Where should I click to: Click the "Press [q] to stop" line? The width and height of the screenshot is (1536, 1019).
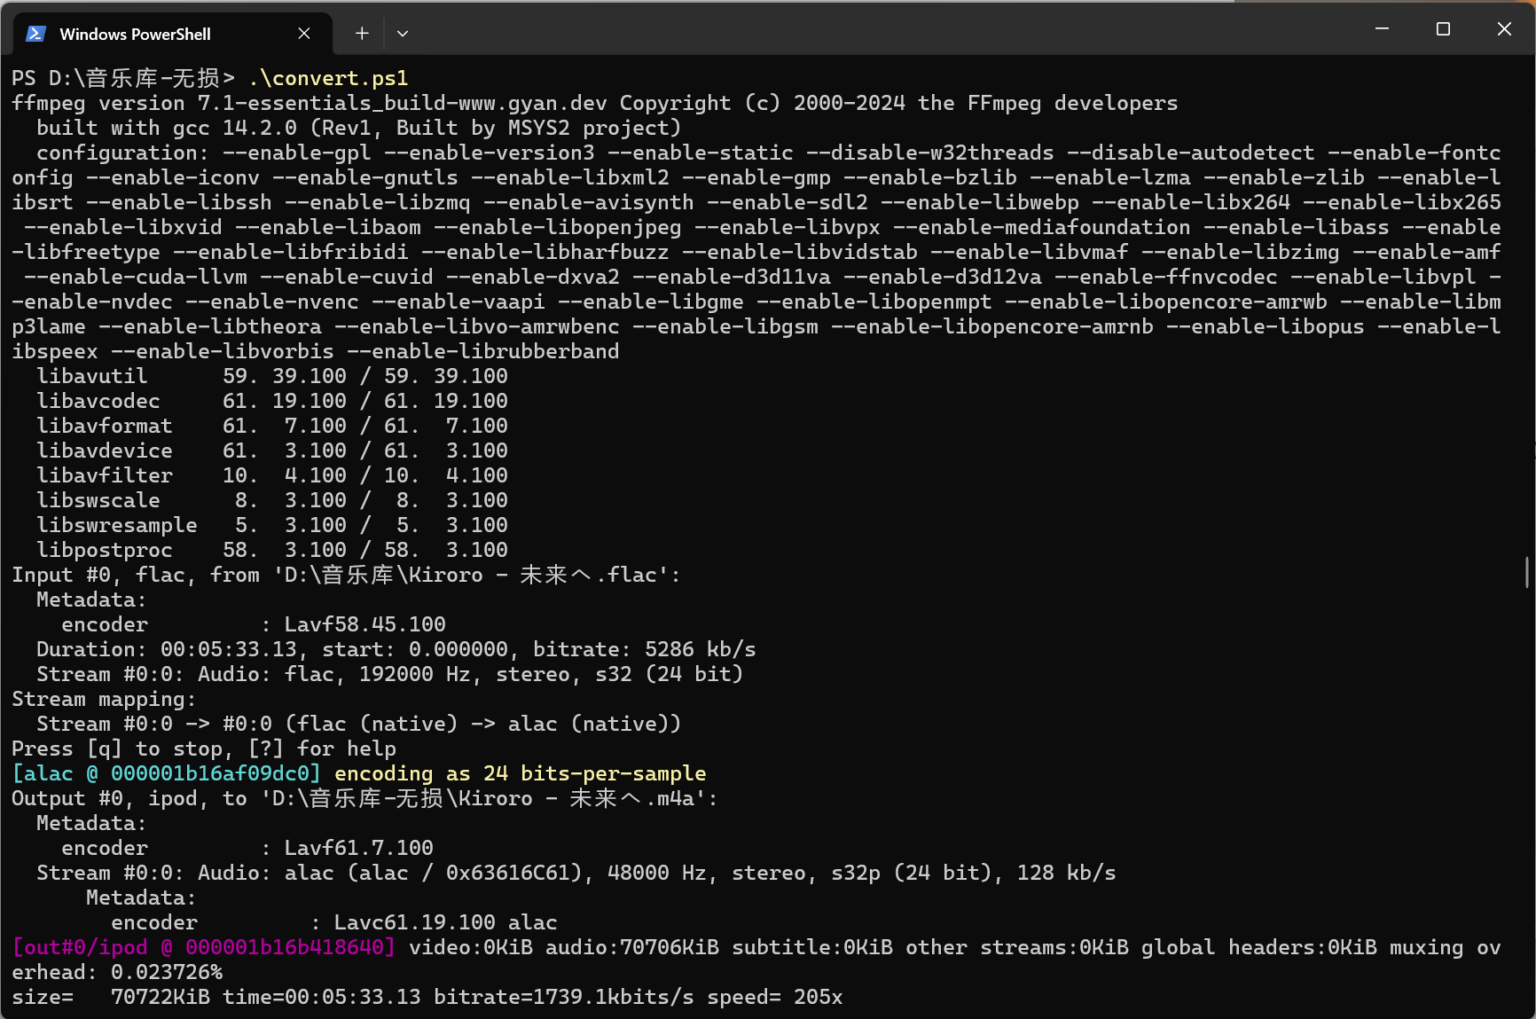click(204, 749)
